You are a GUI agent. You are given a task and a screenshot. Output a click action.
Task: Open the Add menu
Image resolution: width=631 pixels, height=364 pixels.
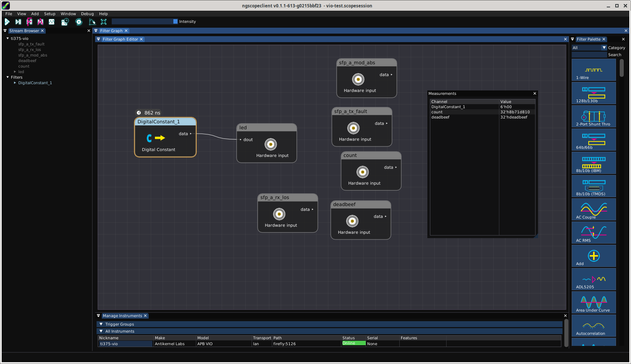pos(35,14)
